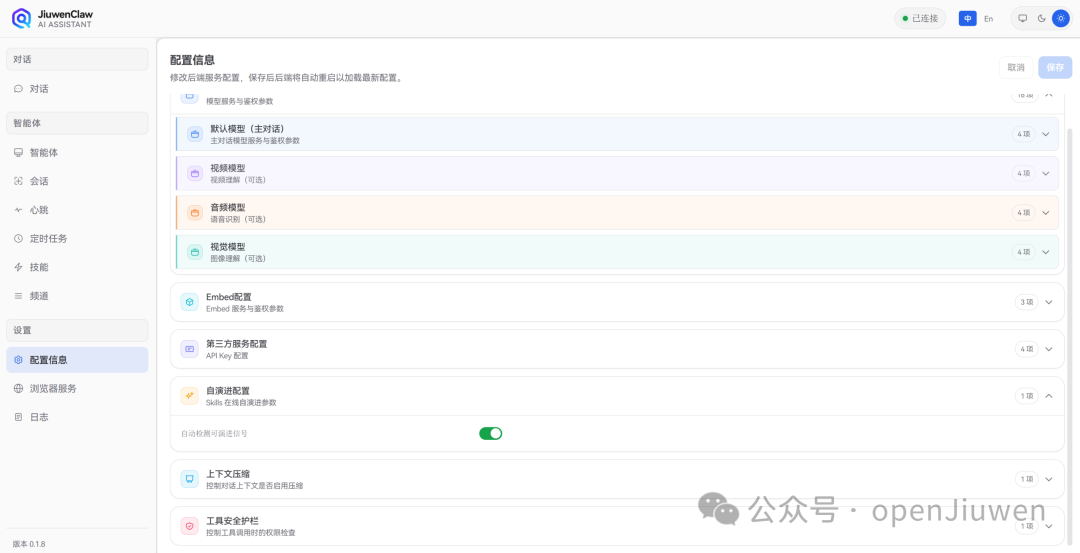Expand Embed配置 section chevron
This screenshot has height=553, width=1080.
(1049, 302)
